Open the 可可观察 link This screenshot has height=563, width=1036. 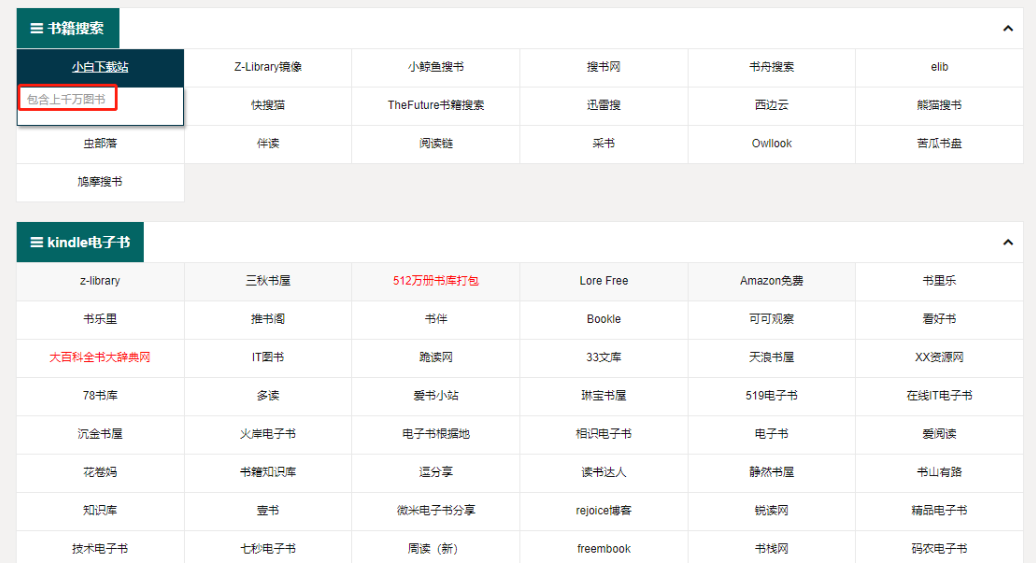(x=772, y=319)
